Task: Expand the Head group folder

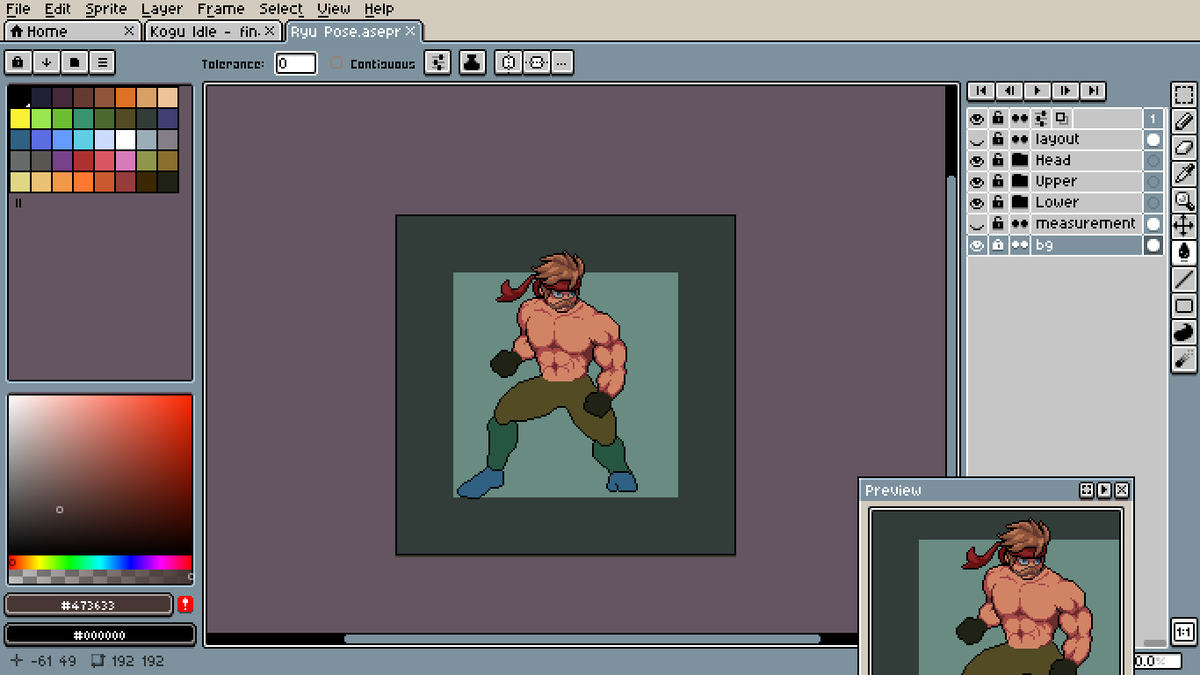Action: [x=1019, y=160]
